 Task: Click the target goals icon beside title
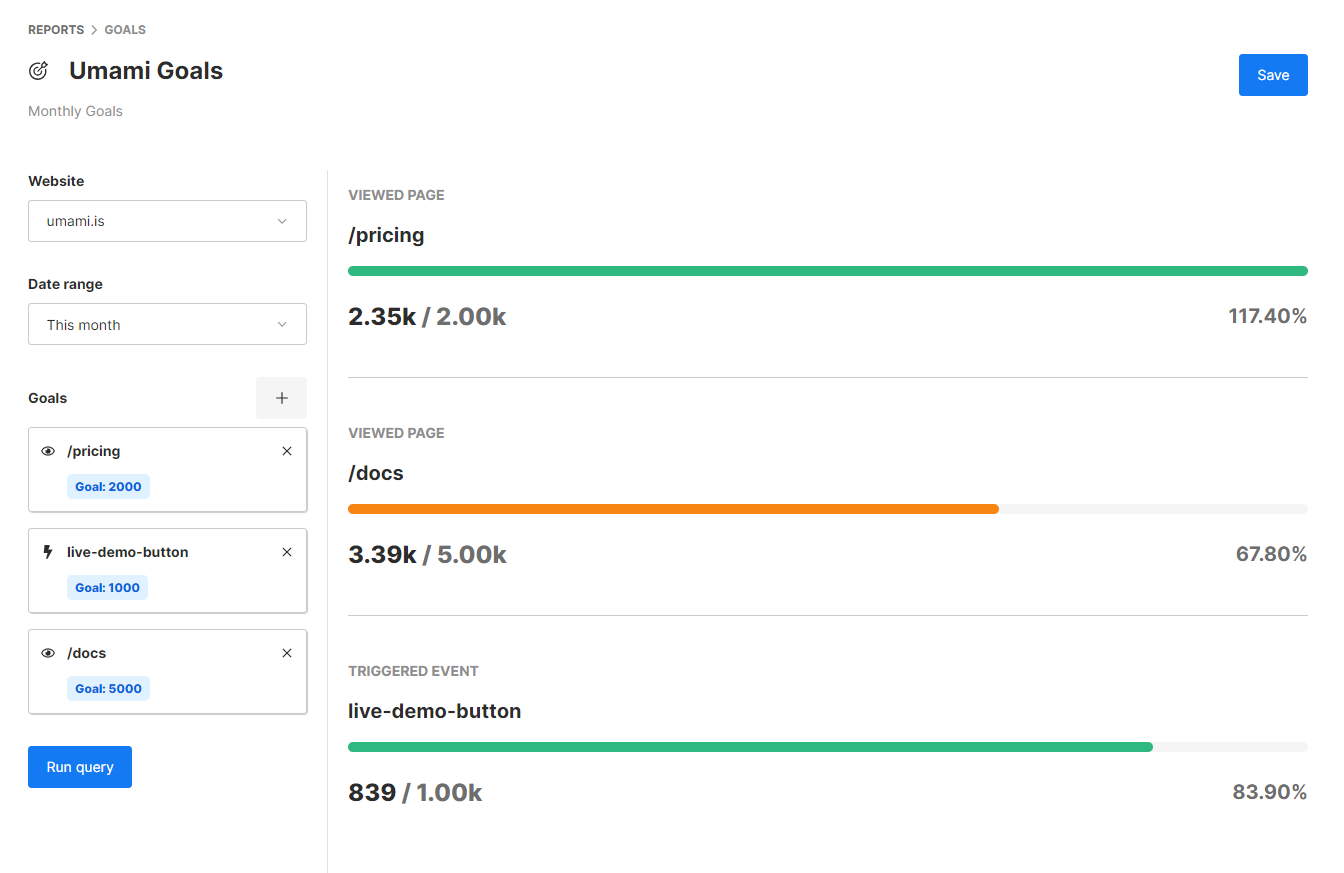click(x=38, y=71)
